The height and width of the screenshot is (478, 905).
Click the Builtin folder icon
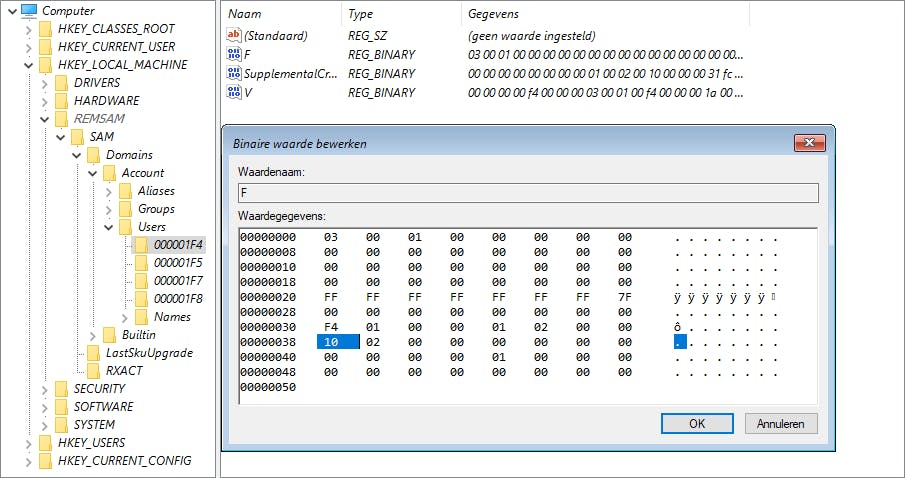coord(110,335)
